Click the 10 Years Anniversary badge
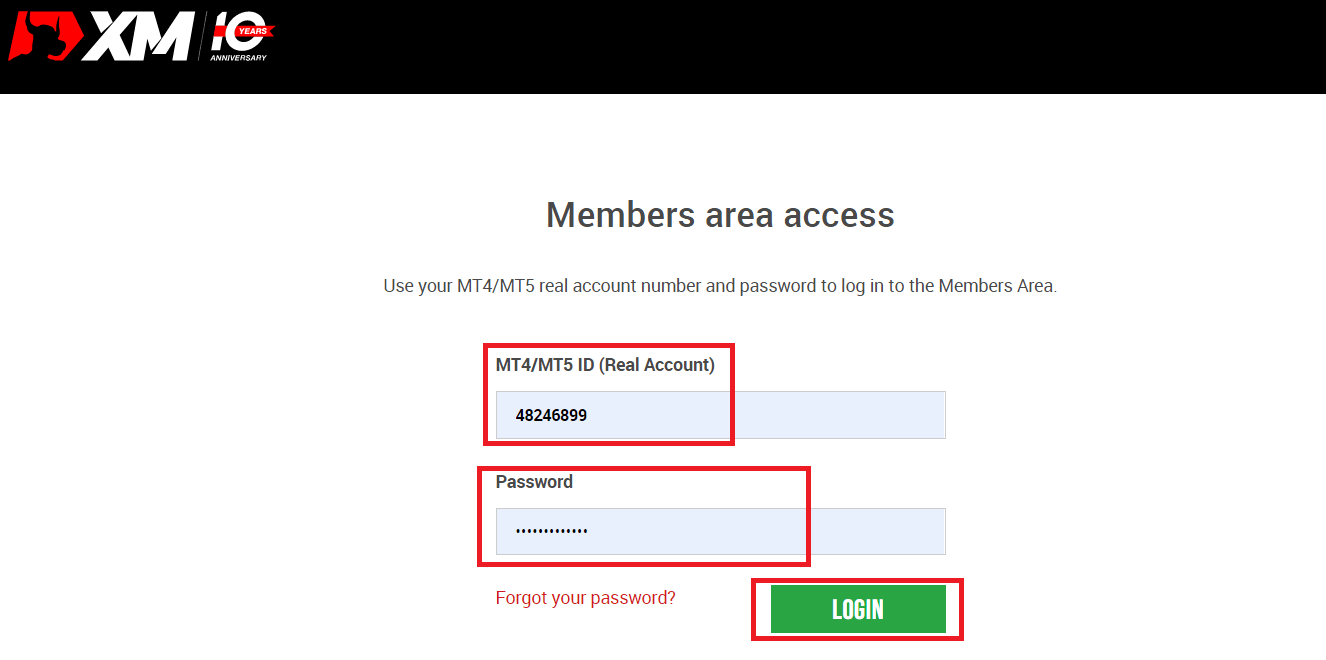 [x=238, y=35]
